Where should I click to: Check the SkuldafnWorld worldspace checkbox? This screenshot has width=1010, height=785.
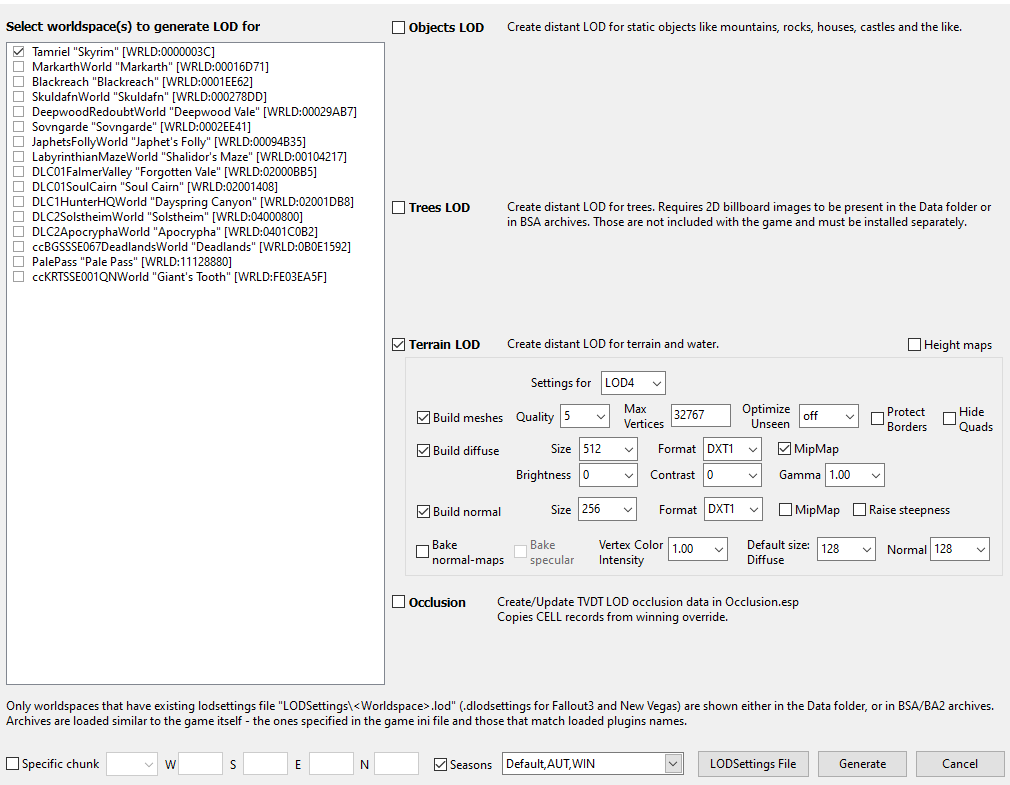click(19, 97)
